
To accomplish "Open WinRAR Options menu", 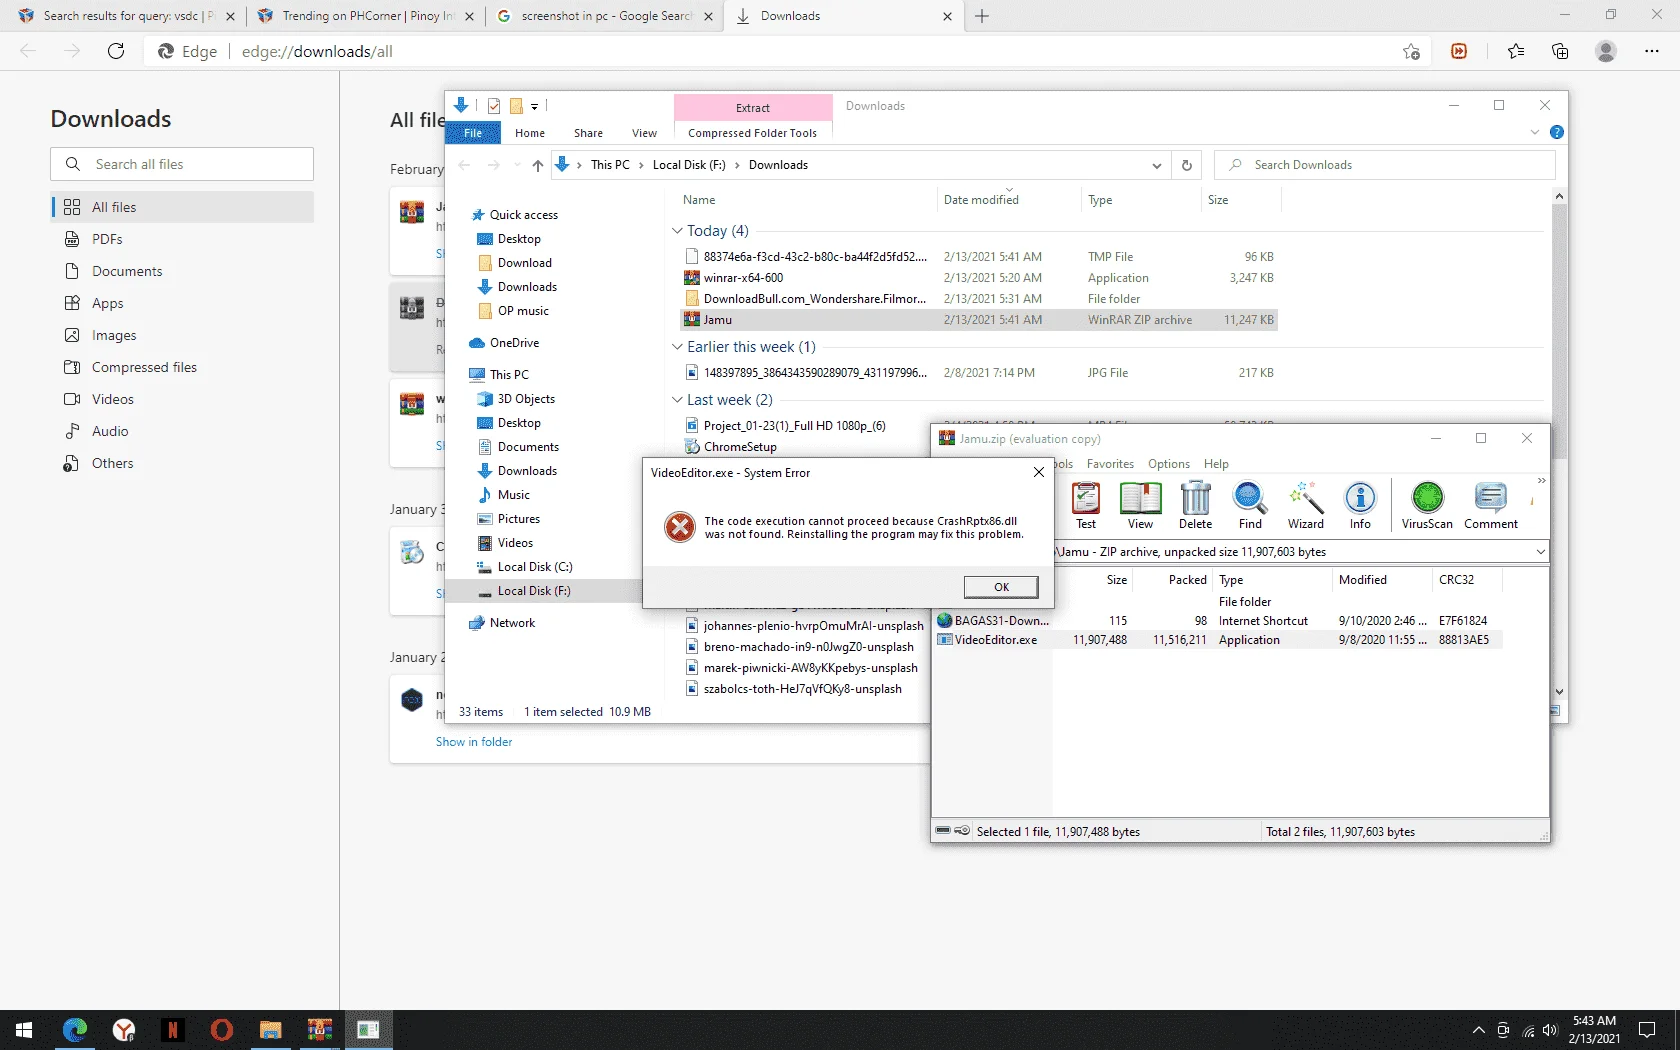I will tap(1168, 464).
